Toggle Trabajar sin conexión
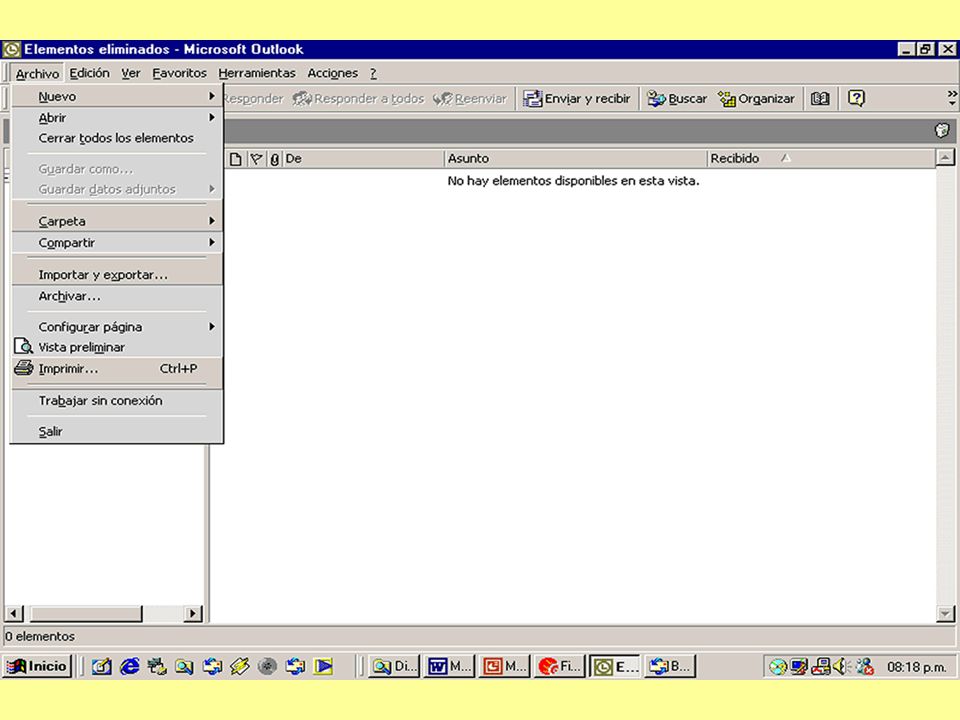 [x=116, y=400]
